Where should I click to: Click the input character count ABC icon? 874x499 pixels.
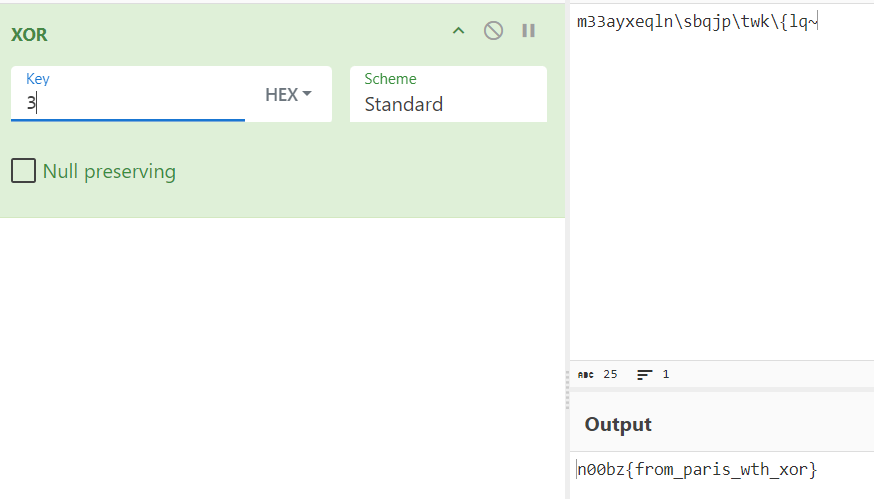pos(585,375)
